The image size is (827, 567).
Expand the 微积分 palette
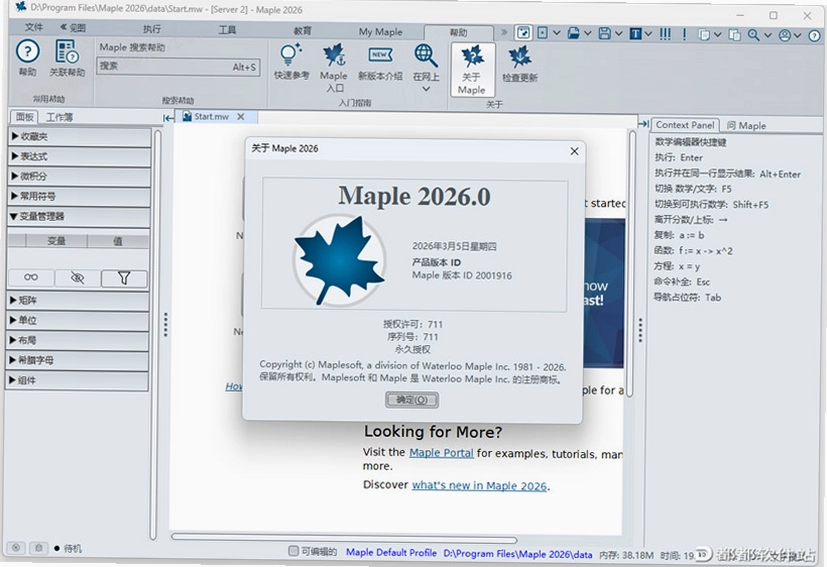coord(79,176)
